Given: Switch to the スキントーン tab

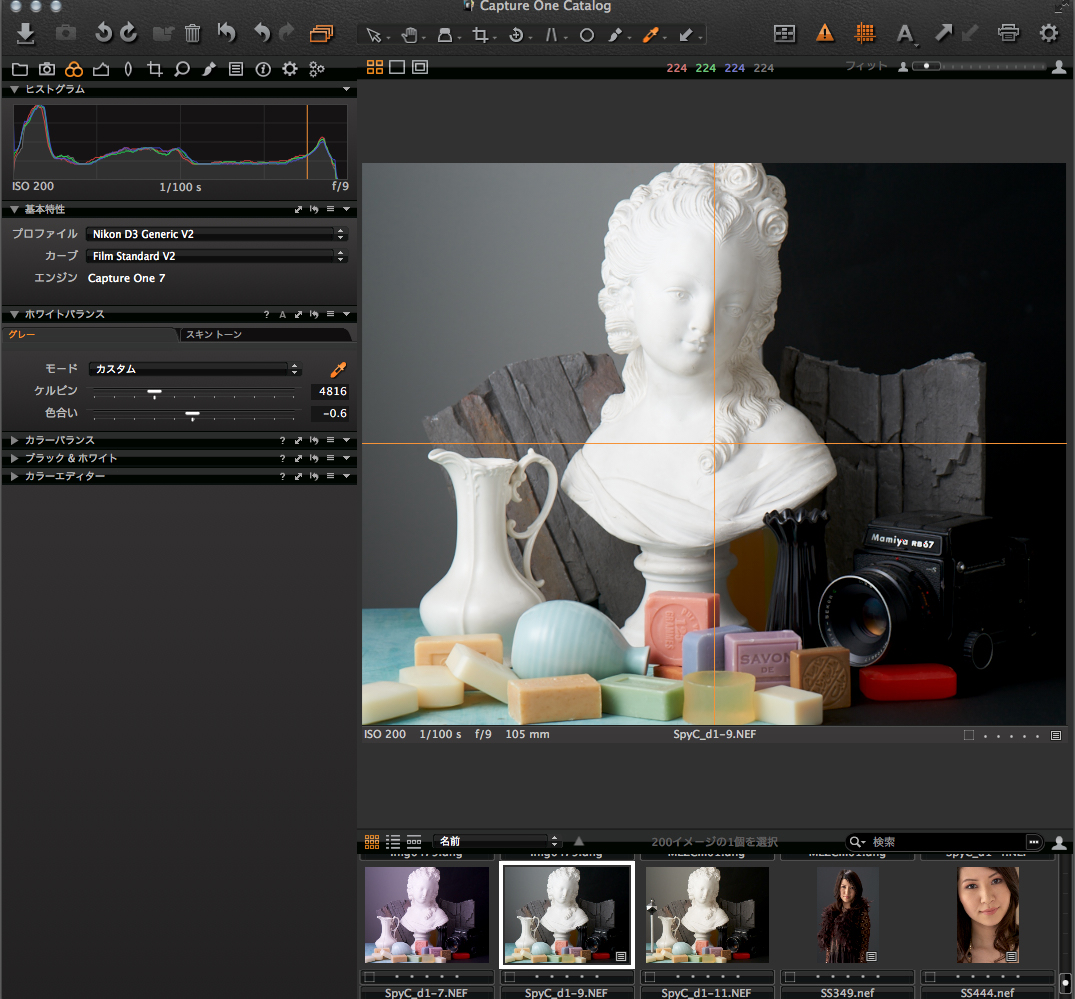Looking at the screenshot, I should [214, 334].
